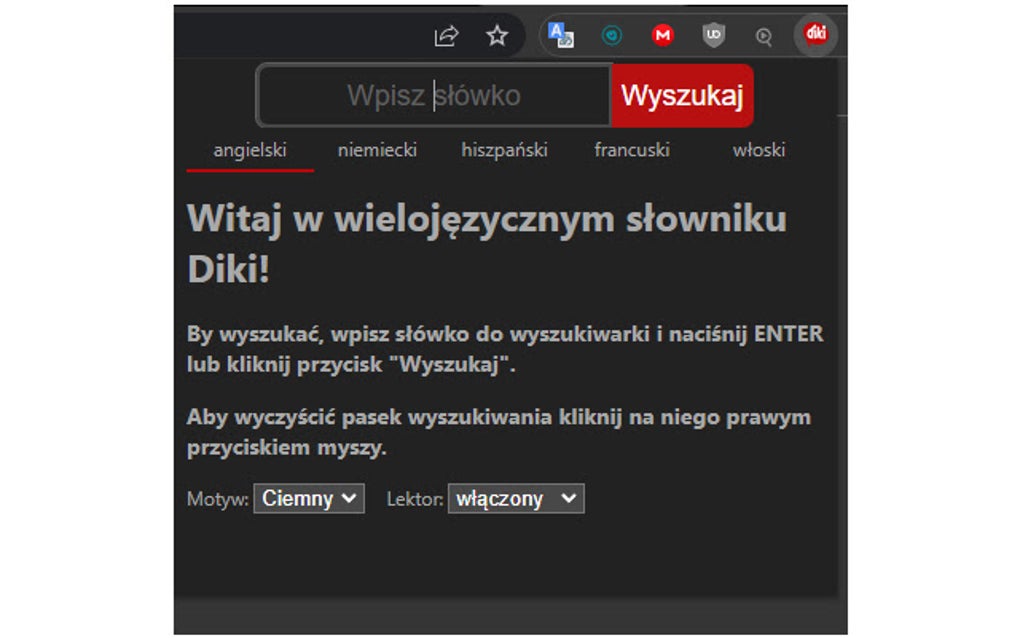1020x638 pixels.
Task: Click the share page icon
Action: (446, 36)
